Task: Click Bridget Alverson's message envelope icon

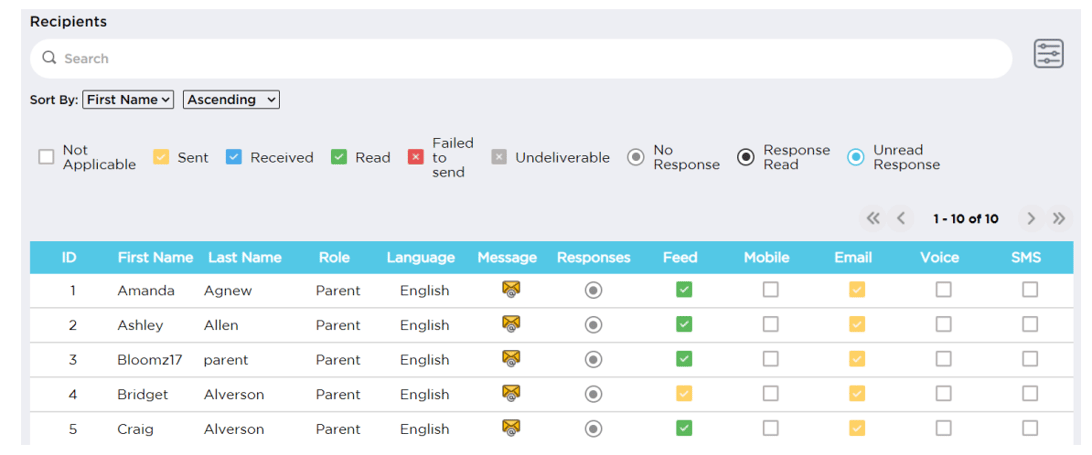Action: (511, 394)
